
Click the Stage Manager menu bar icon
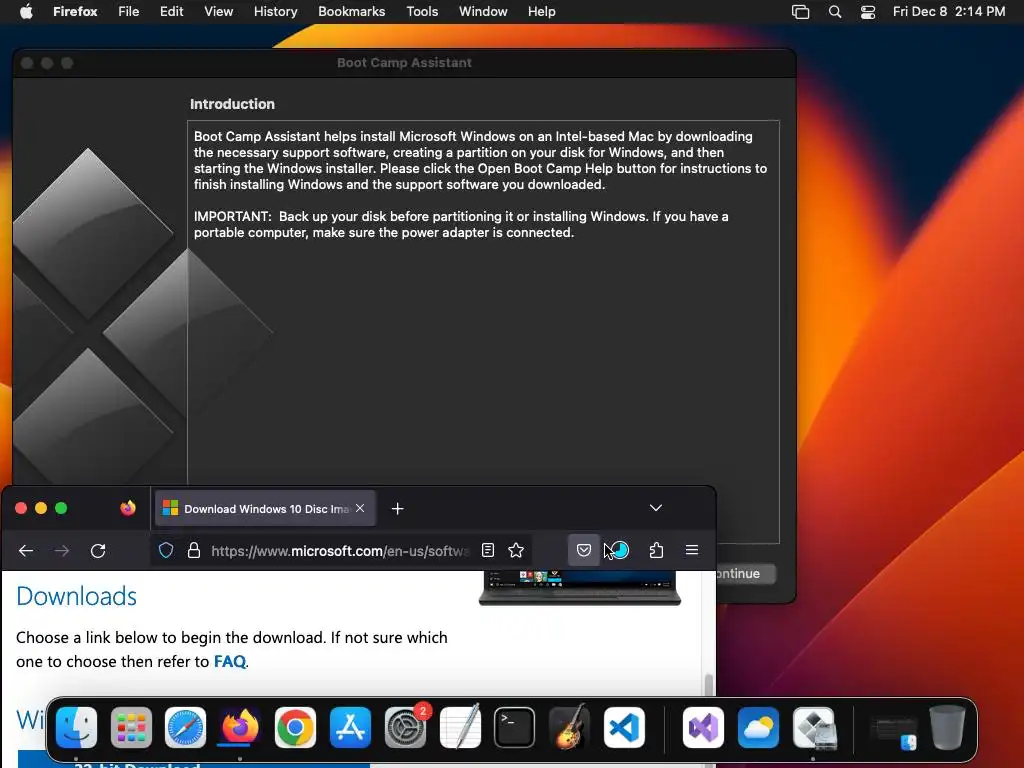[x=801, y=11]
